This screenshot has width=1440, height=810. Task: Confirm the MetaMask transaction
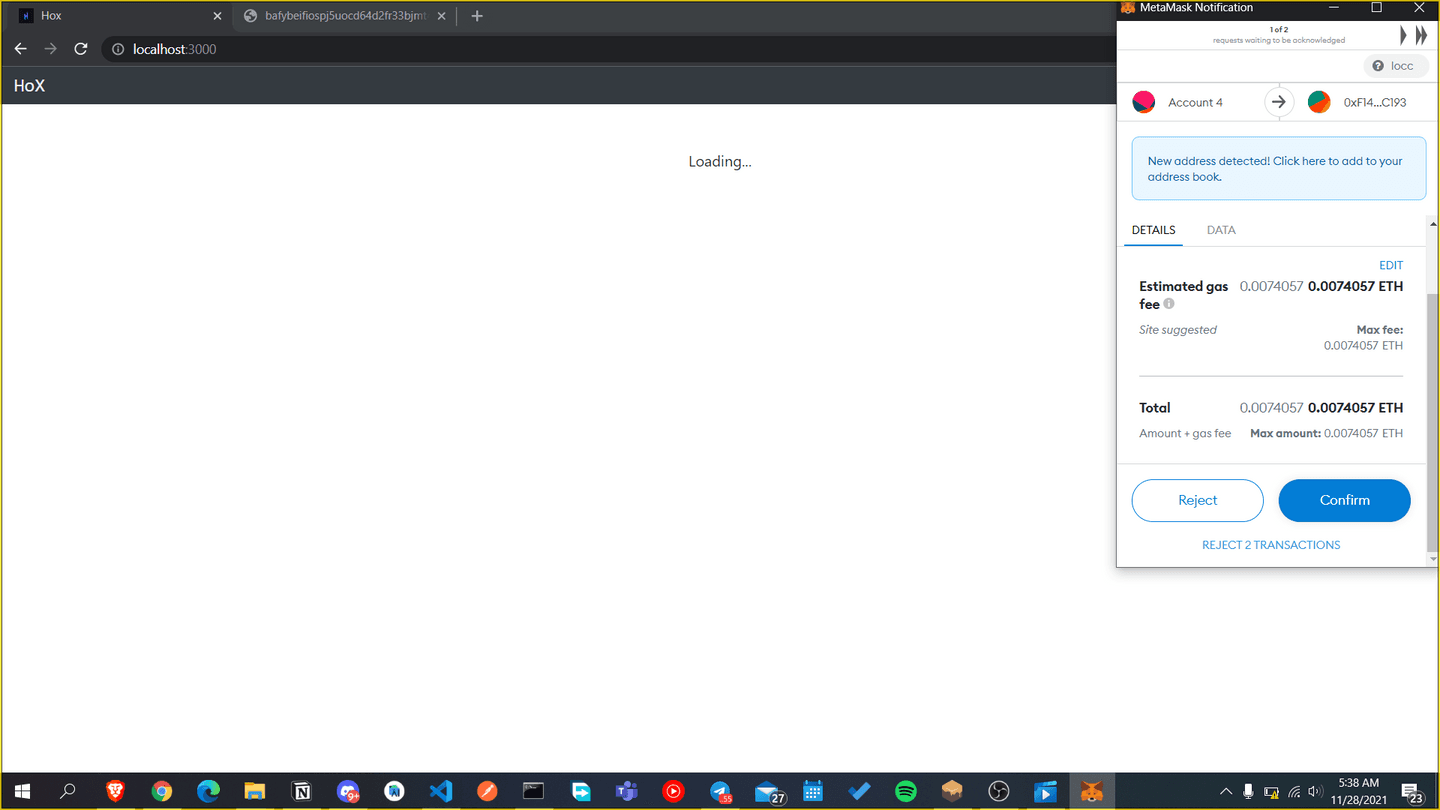tap(1344, 500)
